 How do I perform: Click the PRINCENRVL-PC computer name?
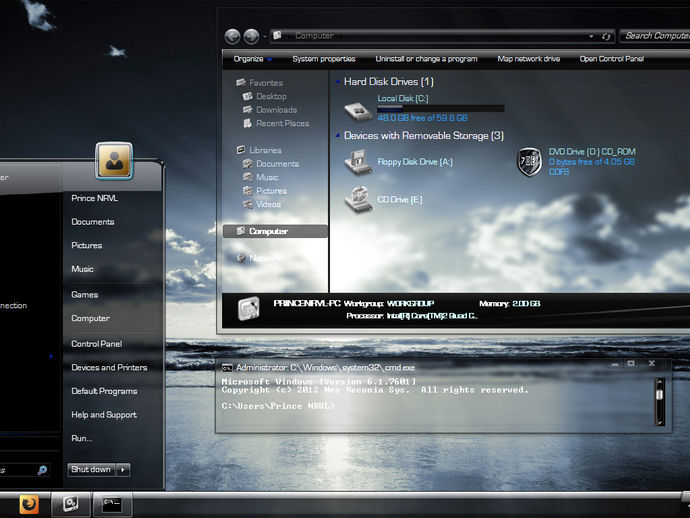click(307, 304)
